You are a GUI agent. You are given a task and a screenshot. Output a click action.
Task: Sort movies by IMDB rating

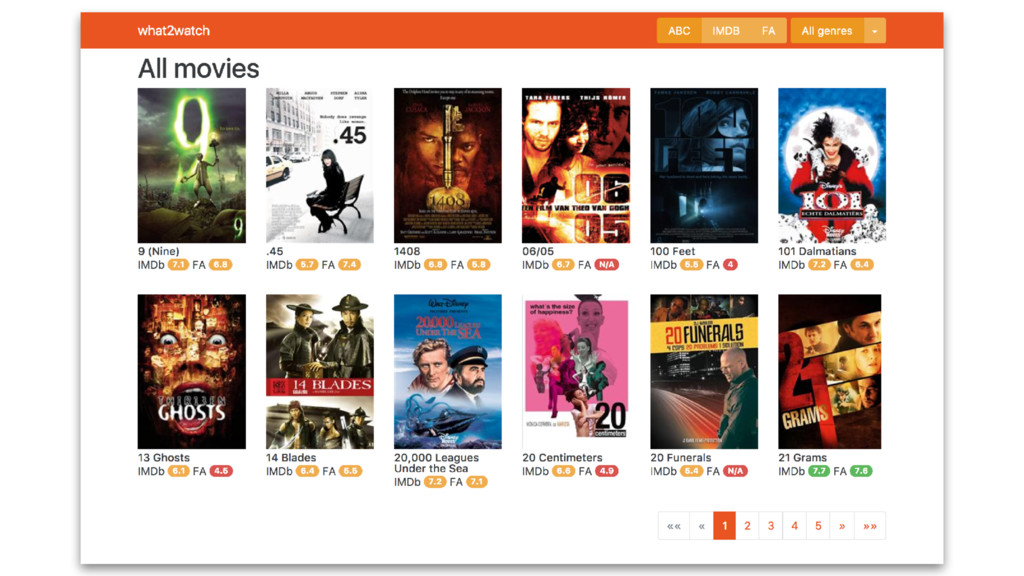(726, 31)
